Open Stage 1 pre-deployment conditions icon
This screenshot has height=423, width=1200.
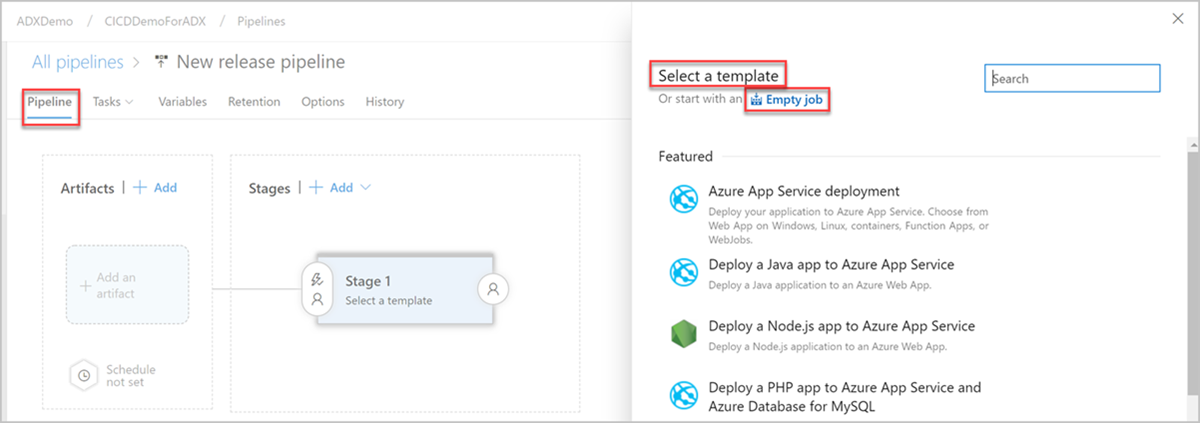coord(317,289)
